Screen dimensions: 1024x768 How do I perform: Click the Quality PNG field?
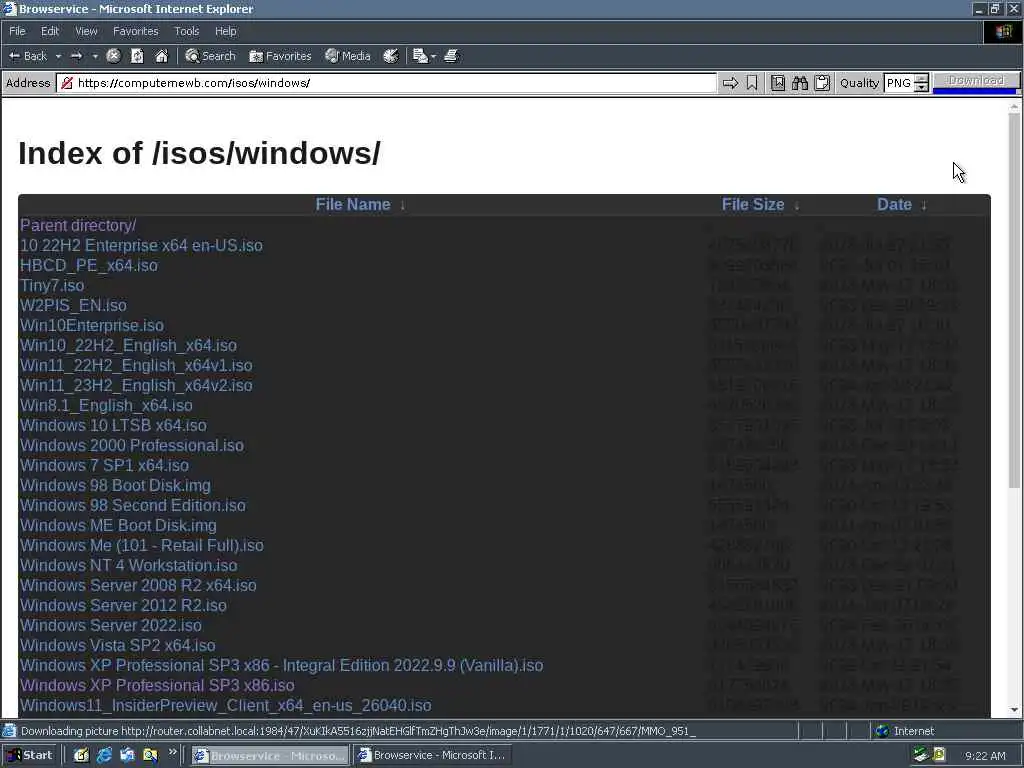point(899,83)
